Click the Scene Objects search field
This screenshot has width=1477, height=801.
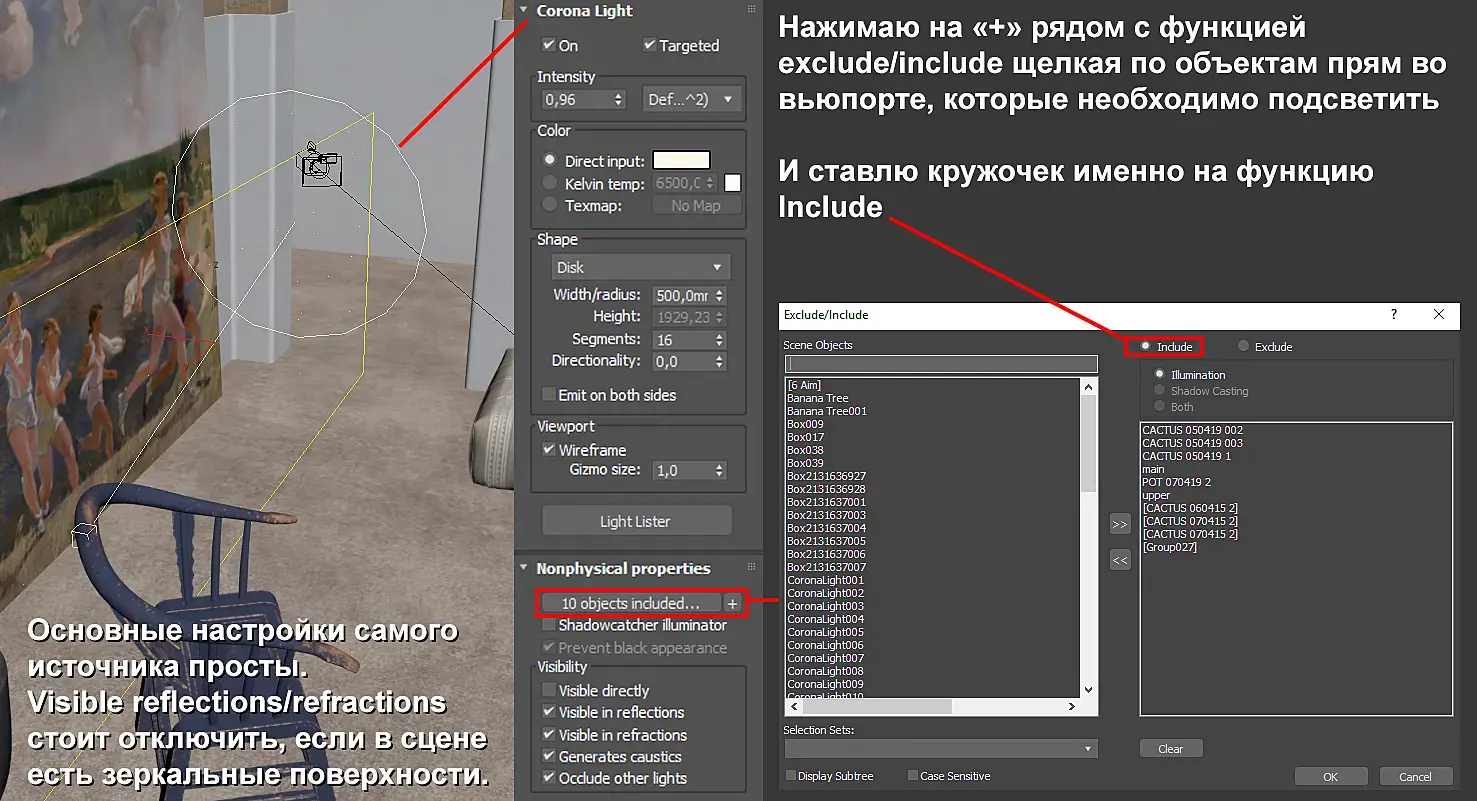pos(940,364)
